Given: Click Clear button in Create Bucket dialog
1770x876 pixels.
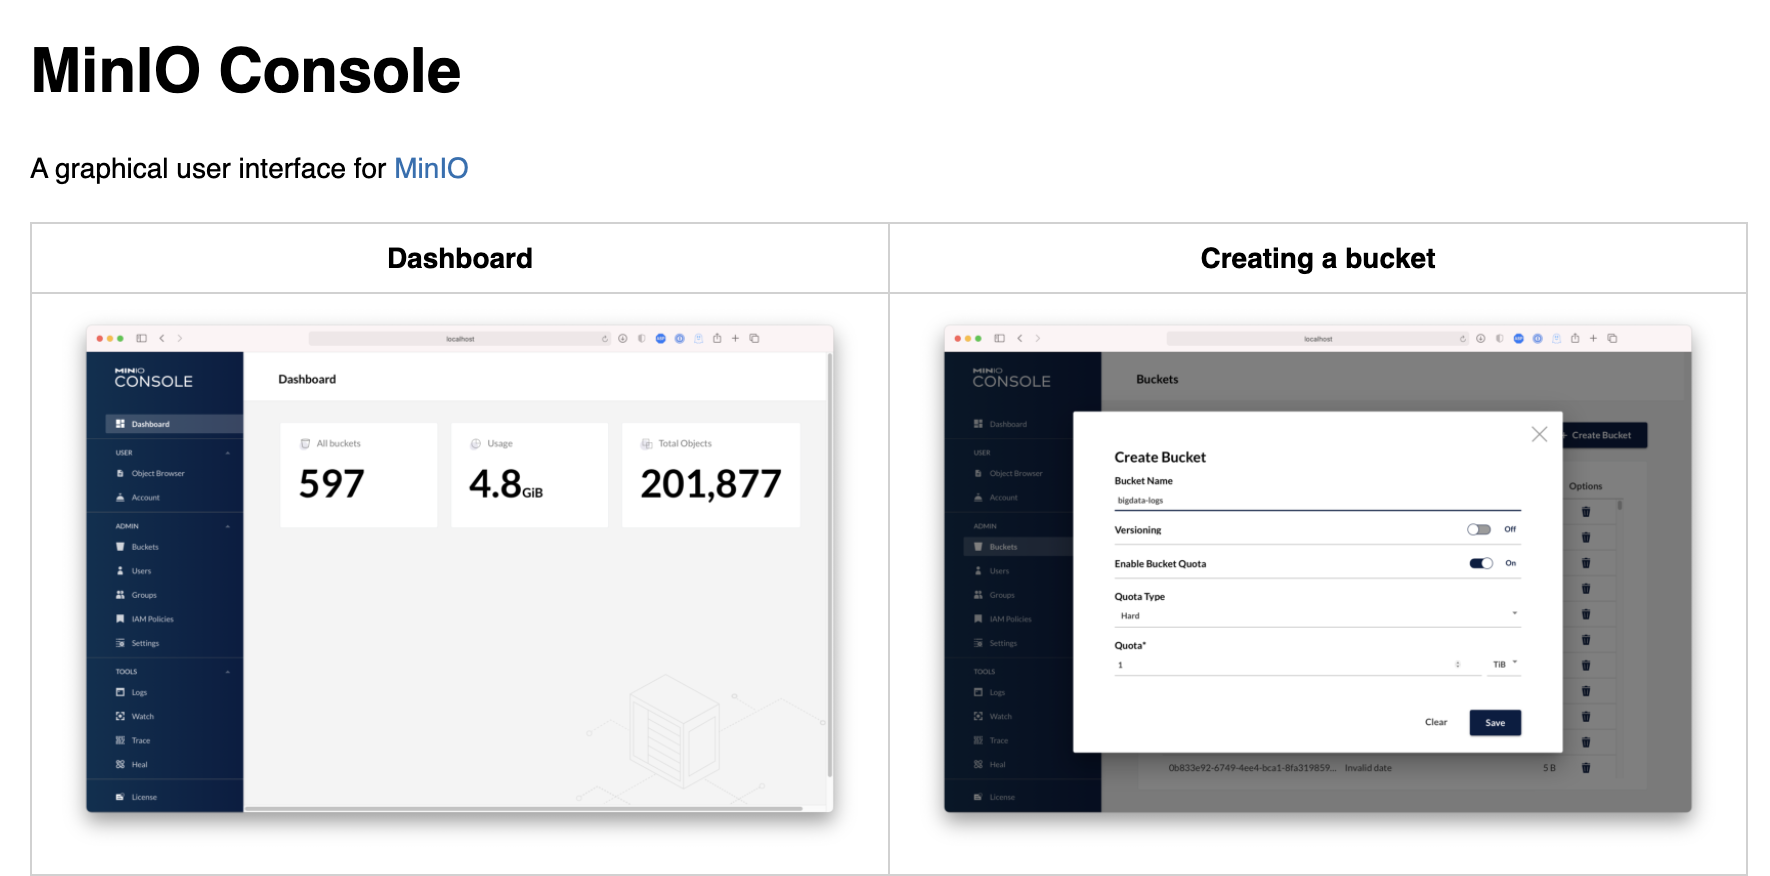Looking at the screenshot, I should [x=1436, y=722].
